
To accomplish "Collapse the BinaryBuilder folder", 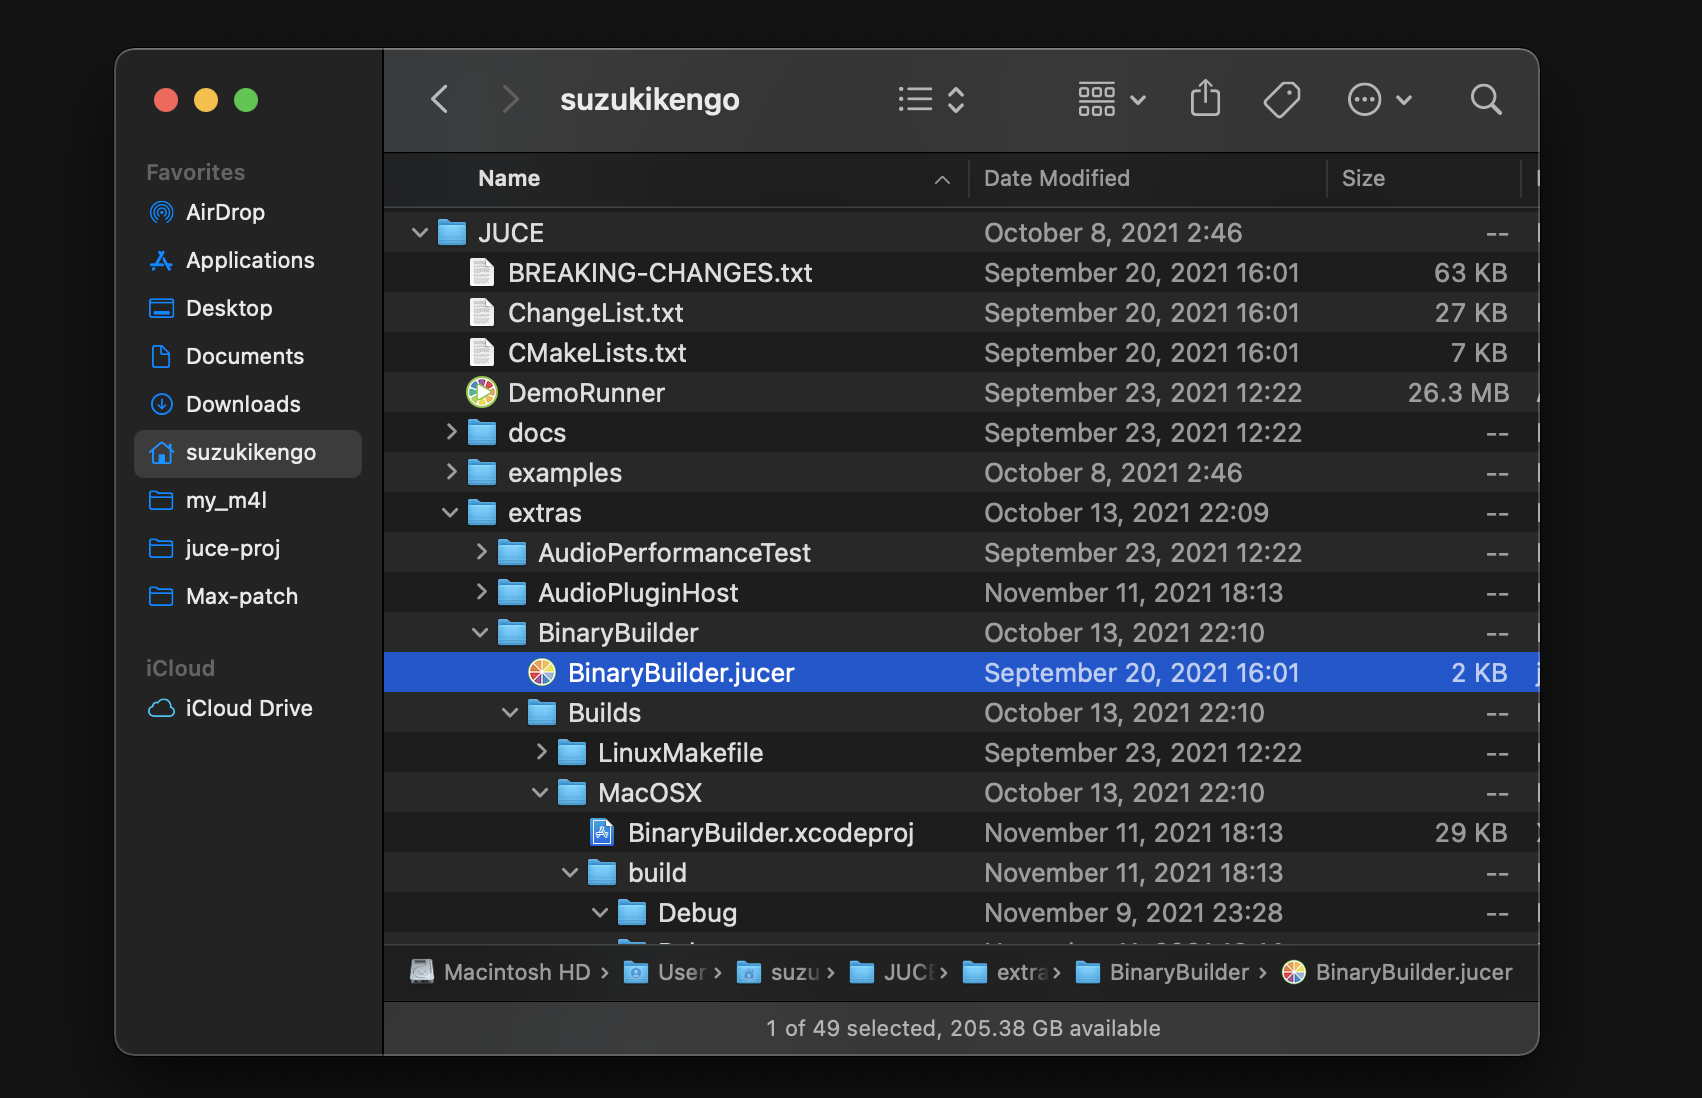I will click(480, 633).
